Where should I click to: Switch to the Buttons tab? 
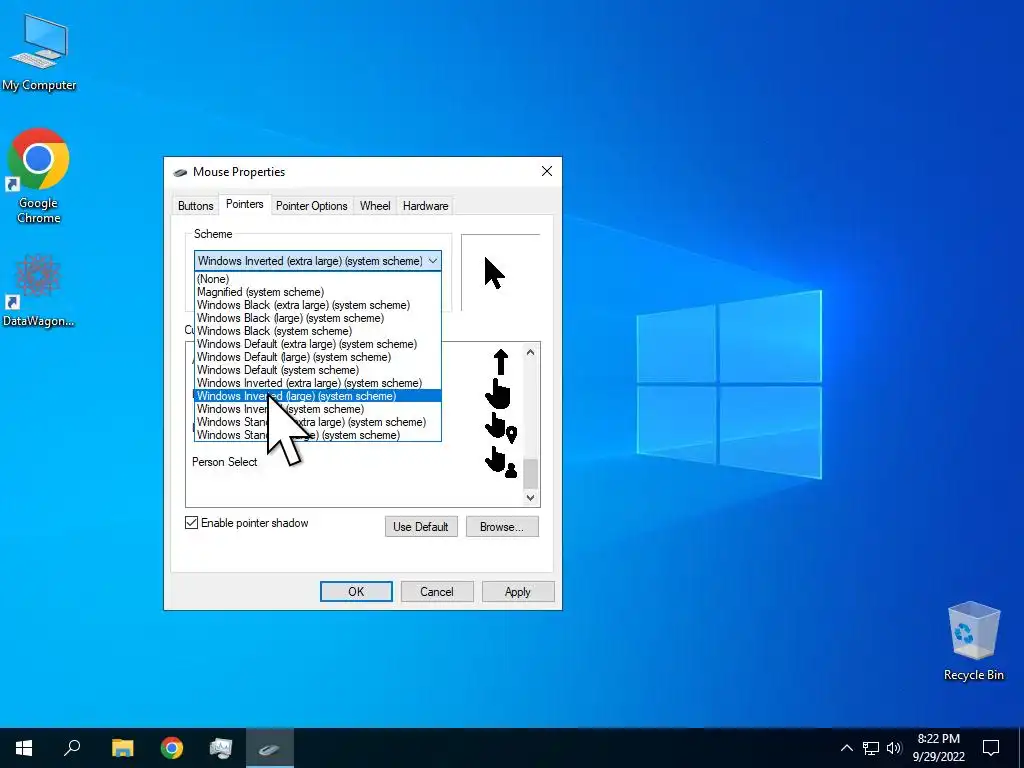click(195, 206)
